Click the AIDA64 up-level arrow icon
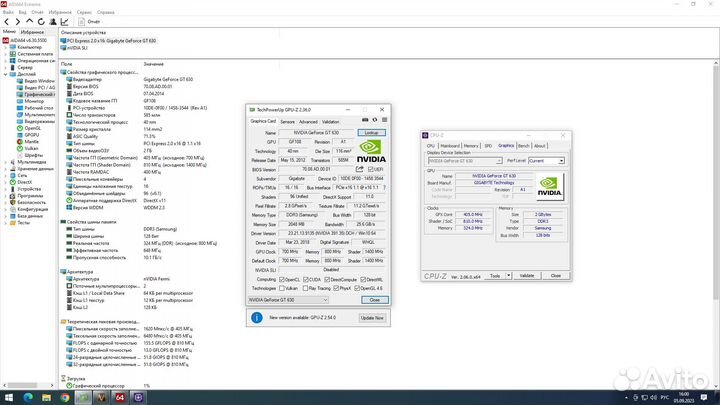This screenshot has width=720, height=405. [x=29, y=22]
